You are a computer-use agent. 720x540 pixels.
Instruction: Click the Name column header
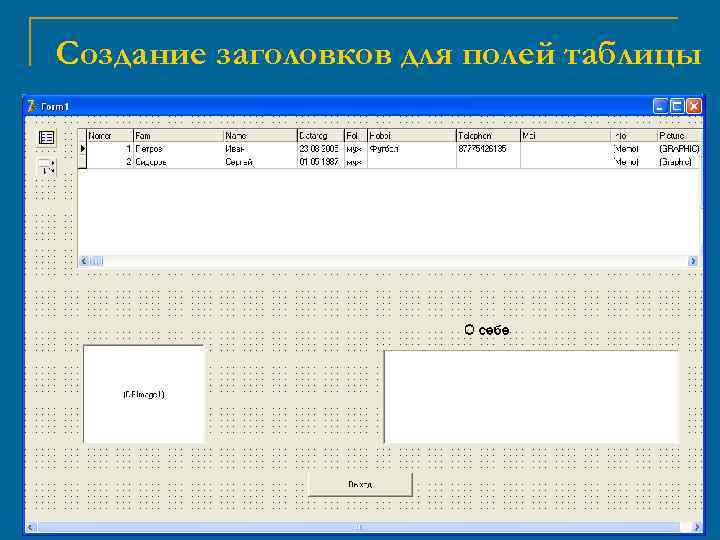click(x=260, y=136)
